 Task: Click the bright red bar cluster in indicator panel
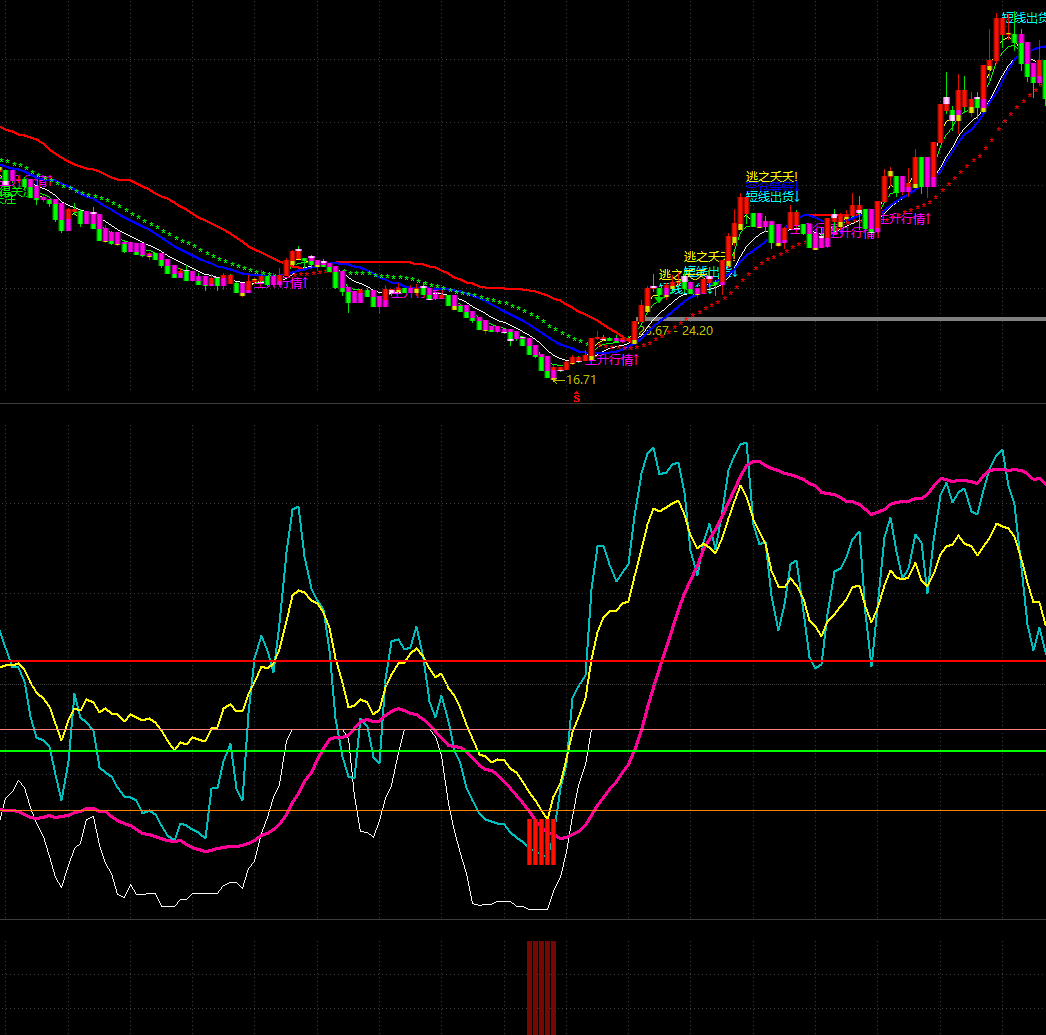pyautogui.click(x=541, y=842)
